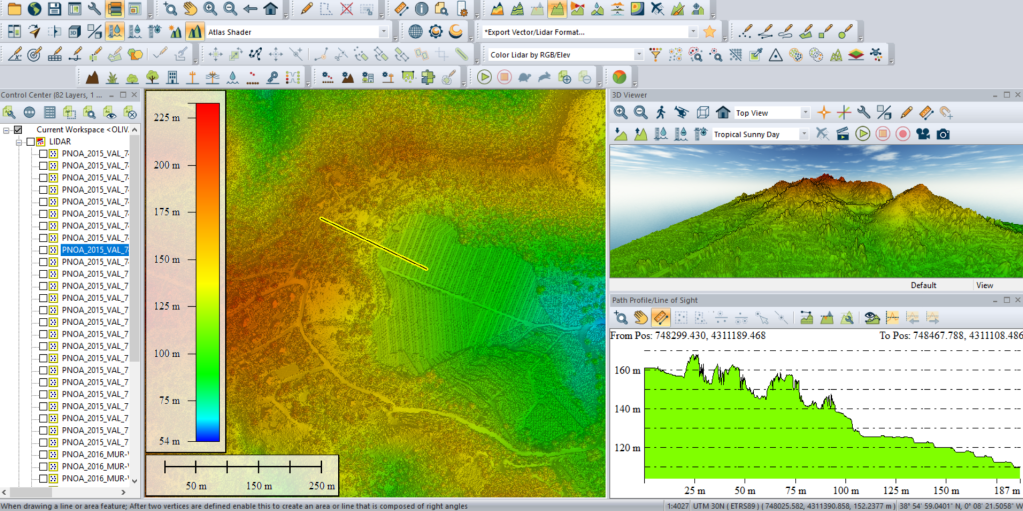Select the Measure ruler tool in top toolbar
1023x511 pixels.
click(401, 9)
